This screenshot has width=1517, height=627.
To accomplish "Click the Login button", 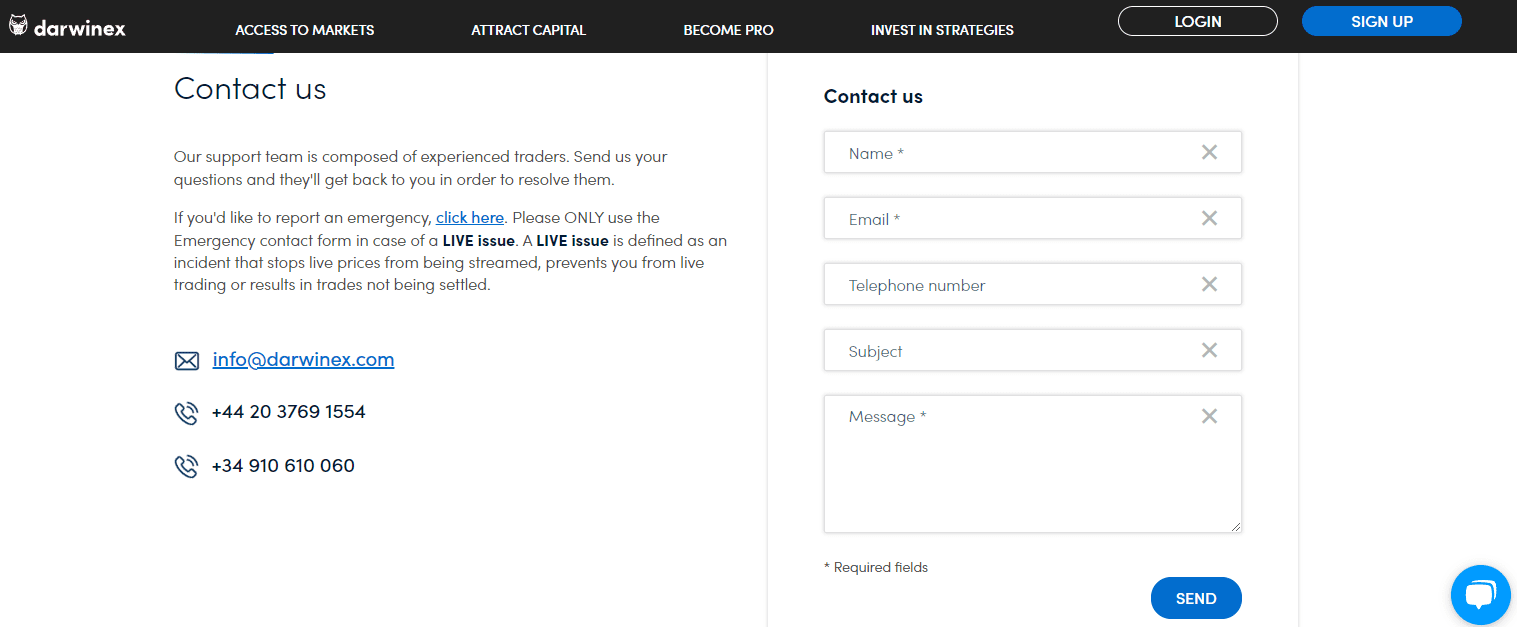I will (x=1198, y=21).
